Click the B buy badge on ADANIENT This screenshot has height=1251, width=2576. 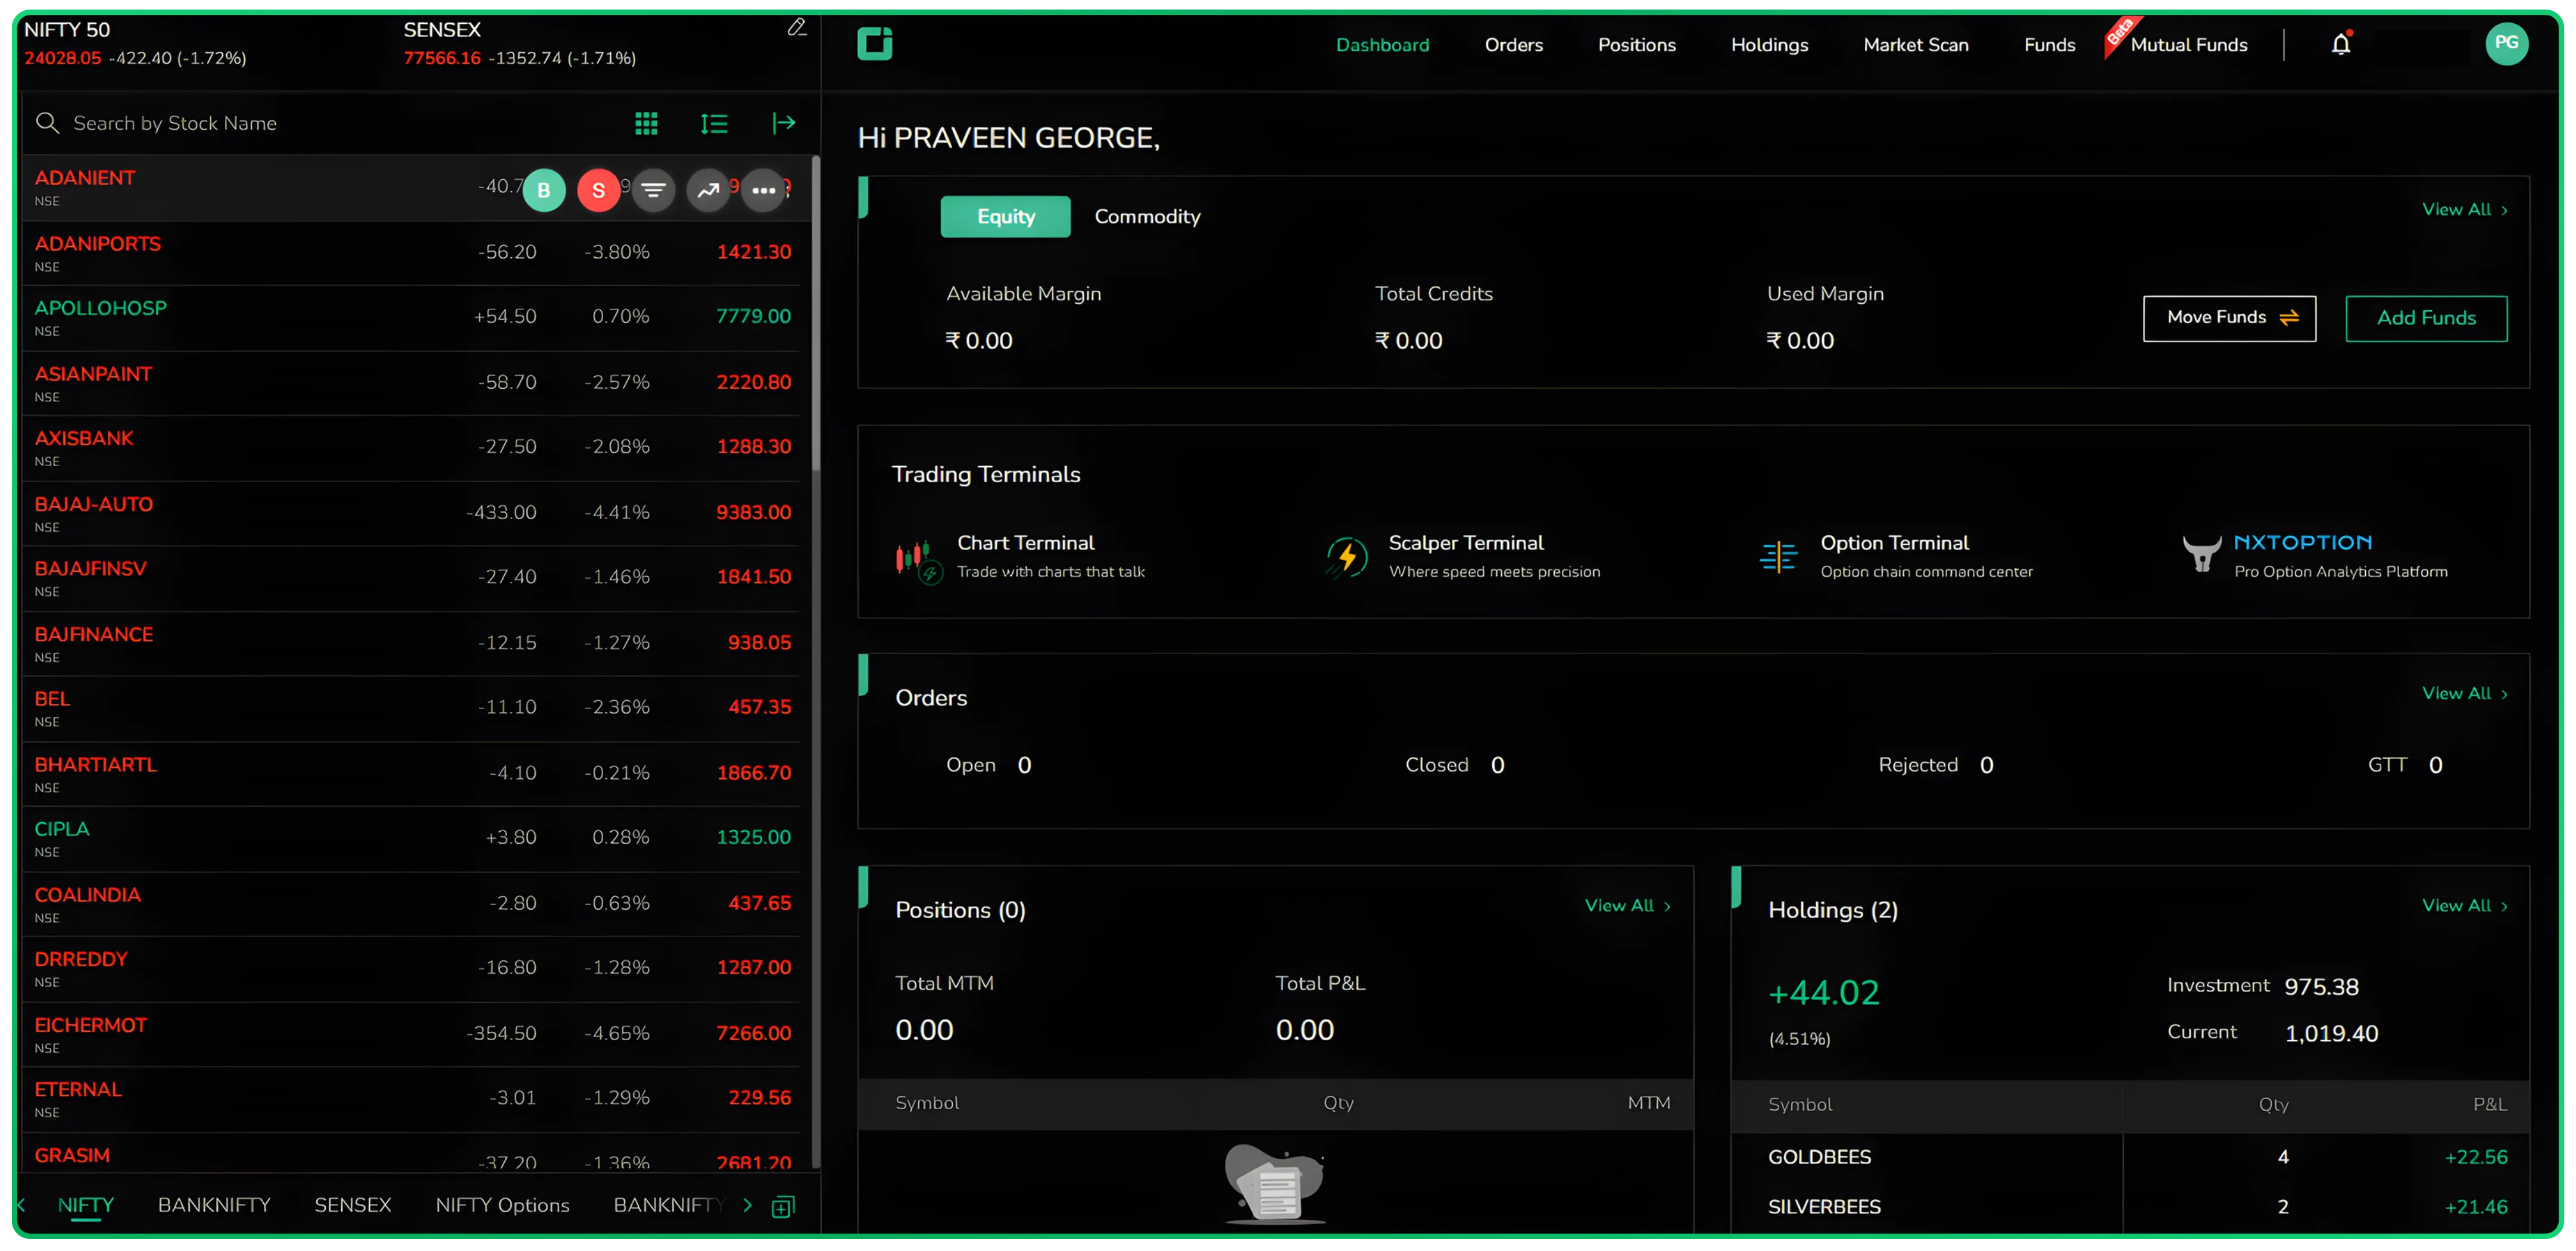click(x=545, y=189)
